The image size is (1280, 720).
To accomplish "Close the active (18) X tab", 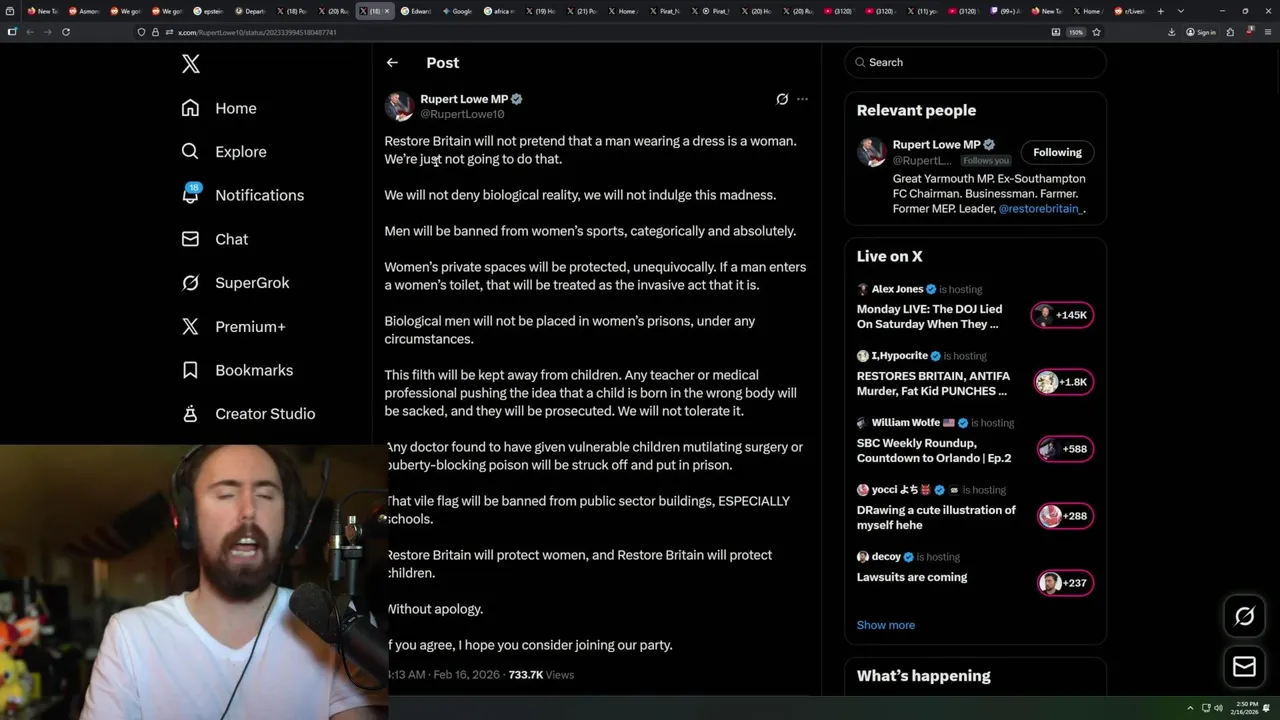I will [387, 11].
